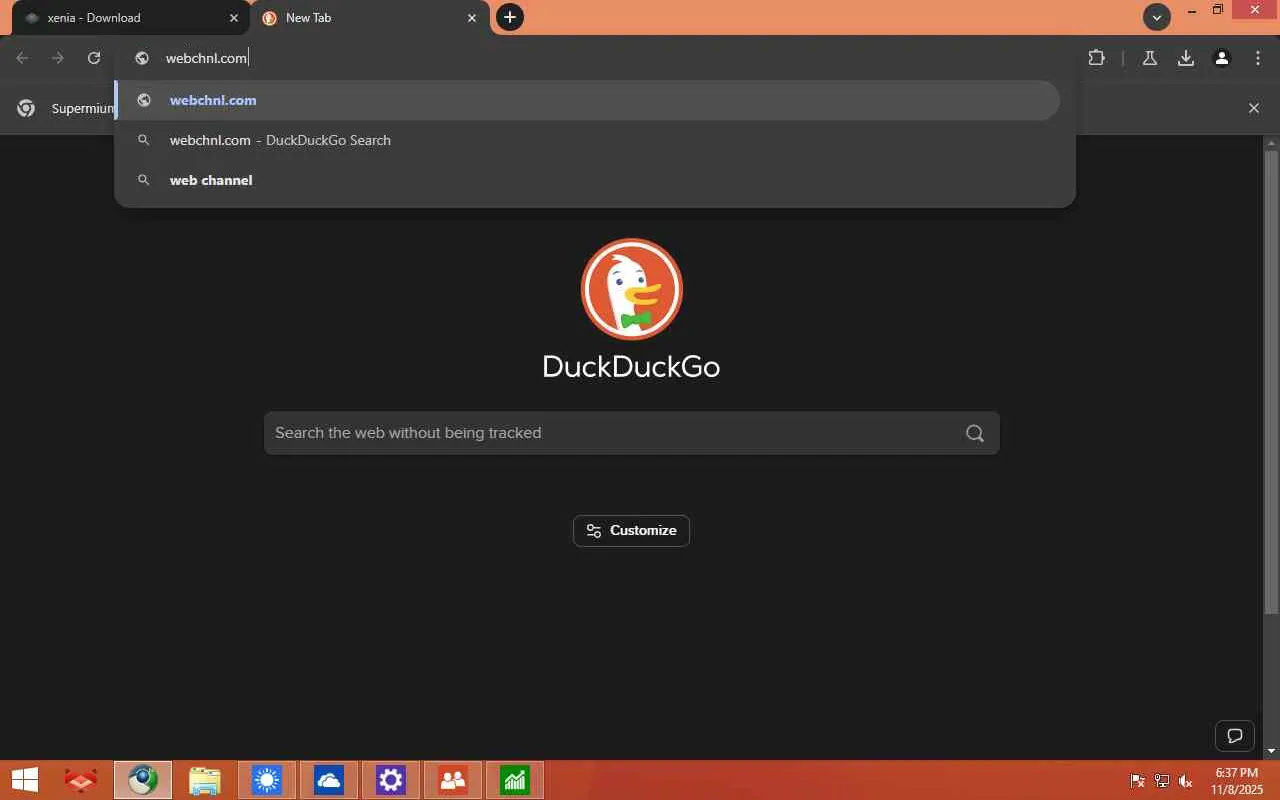Close the 'New Tab' tab

[x=473, y=18]
